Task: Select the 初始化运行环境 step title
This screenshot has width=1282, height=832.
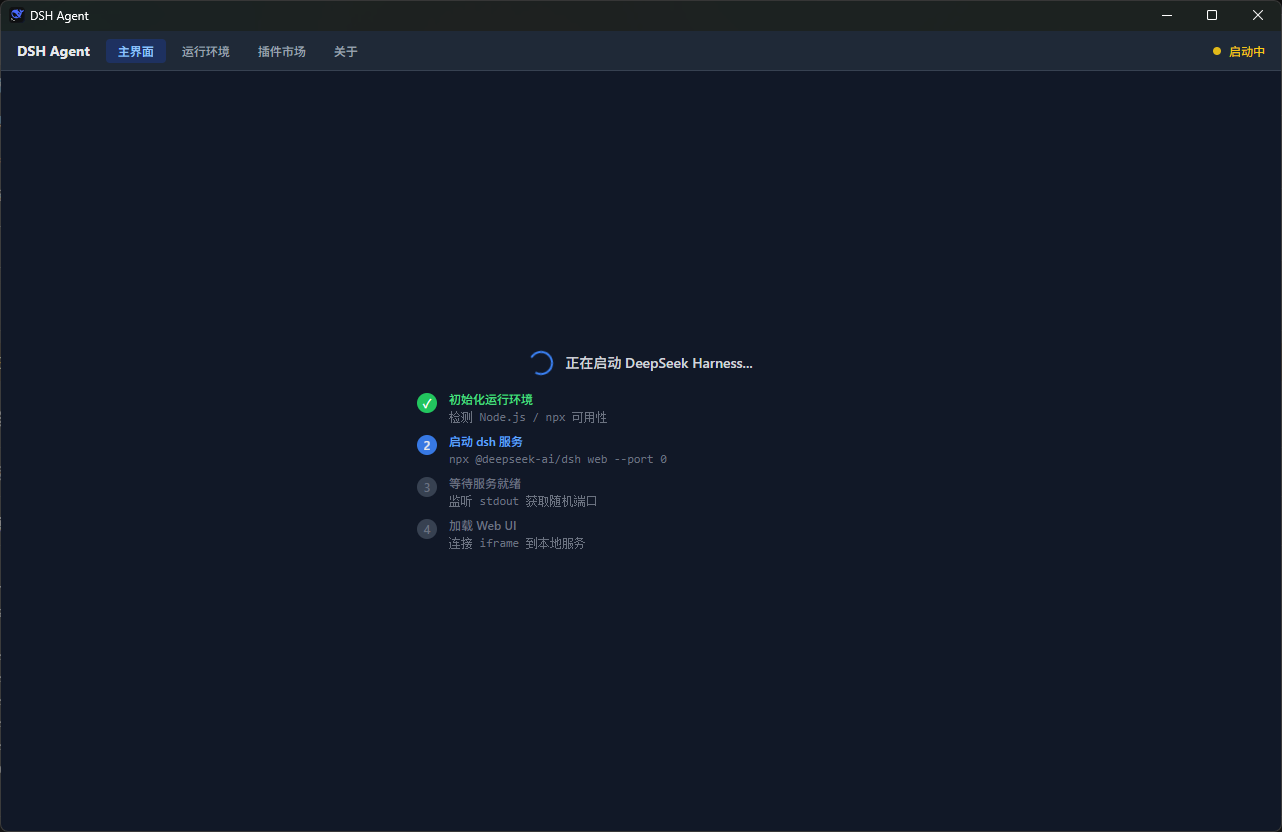Action: 491,399
